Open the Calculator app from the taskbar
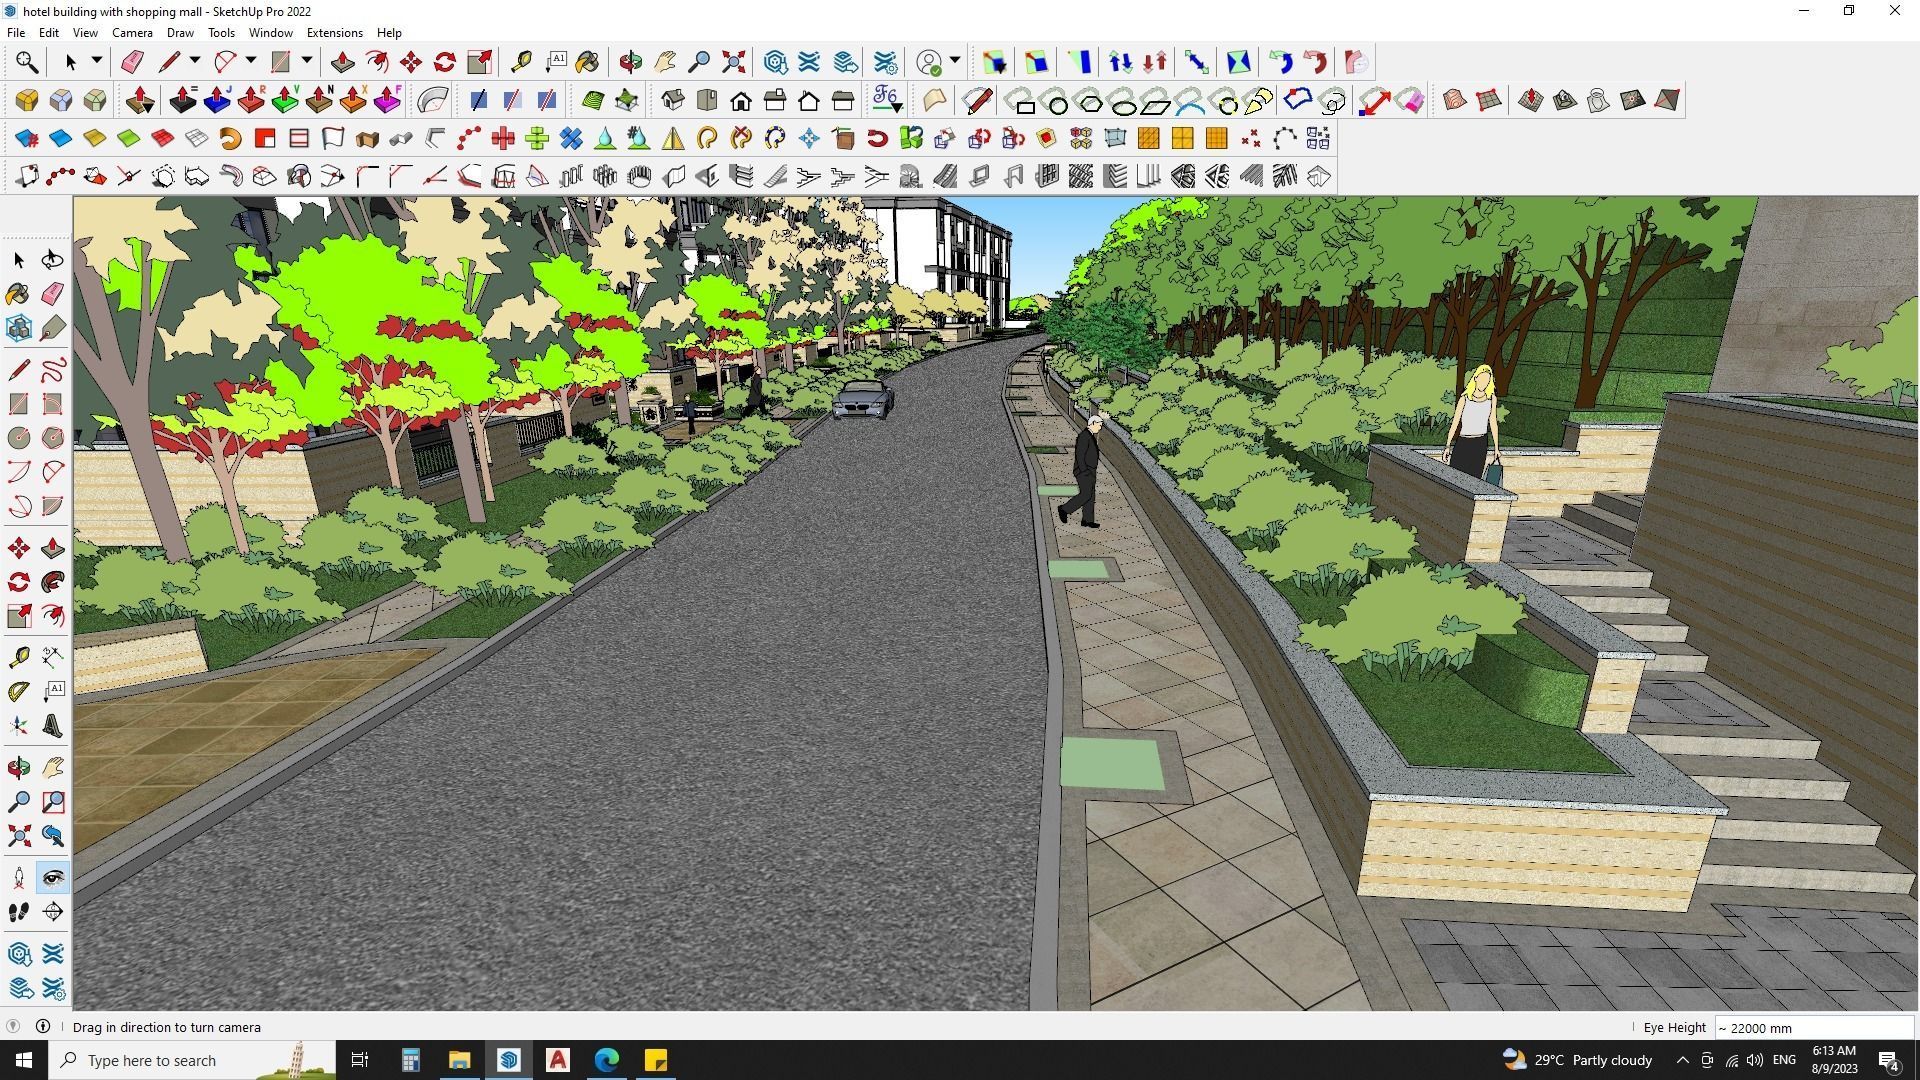Viewport: 1920px width, 1080px height. pos(410,1060)
